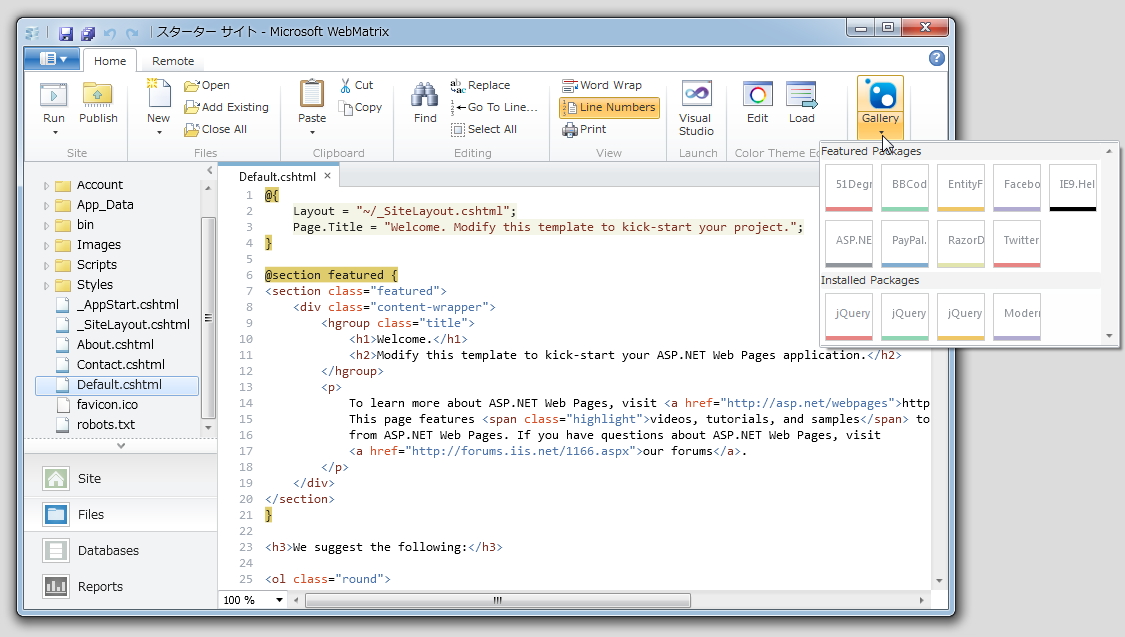Toggle Word Wrap
This screenshot has width=1125, height=637.
pos(601,85)
